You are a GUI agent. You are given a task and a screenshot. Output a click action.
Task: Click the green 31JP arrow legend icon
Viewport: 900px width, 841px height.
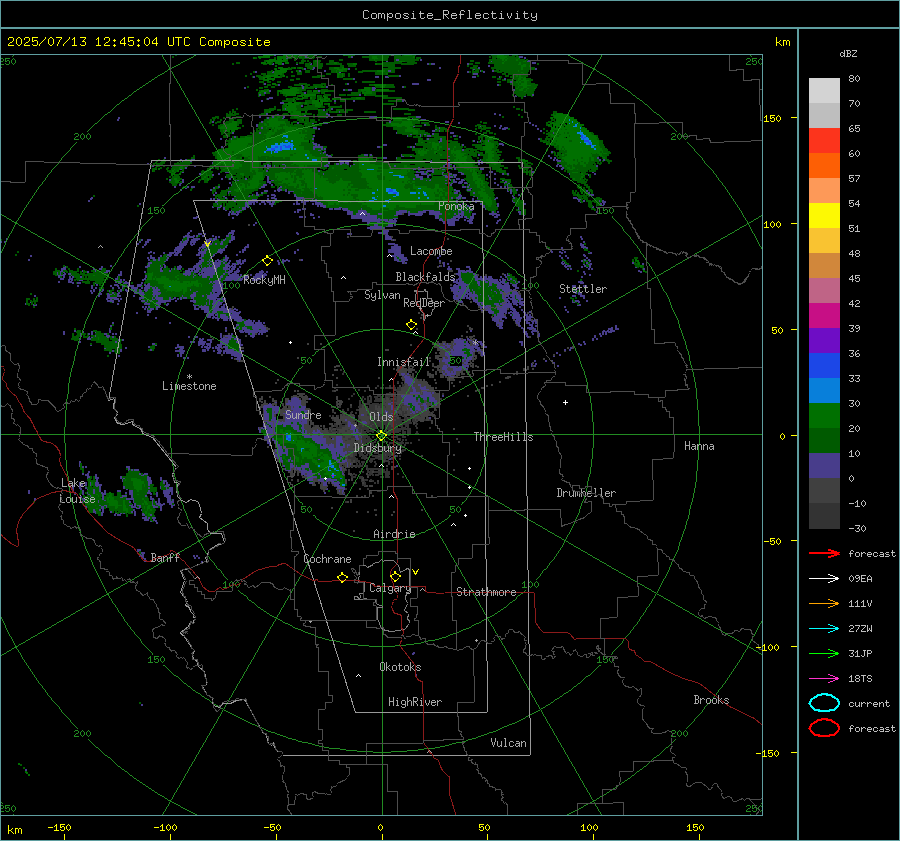824,653
